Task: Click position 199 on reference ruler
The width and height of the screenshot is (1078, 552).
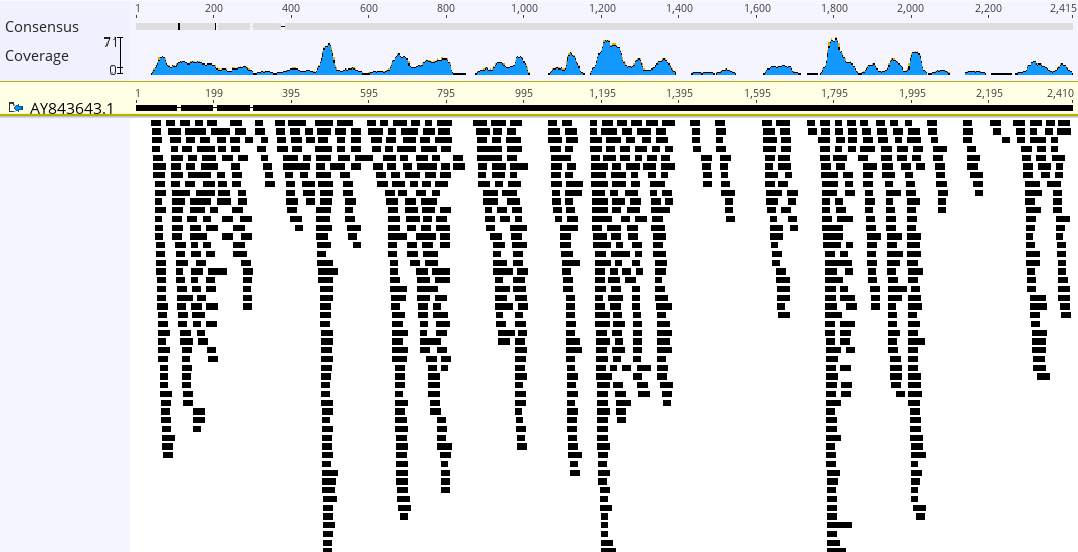Action: pos(213,93)
